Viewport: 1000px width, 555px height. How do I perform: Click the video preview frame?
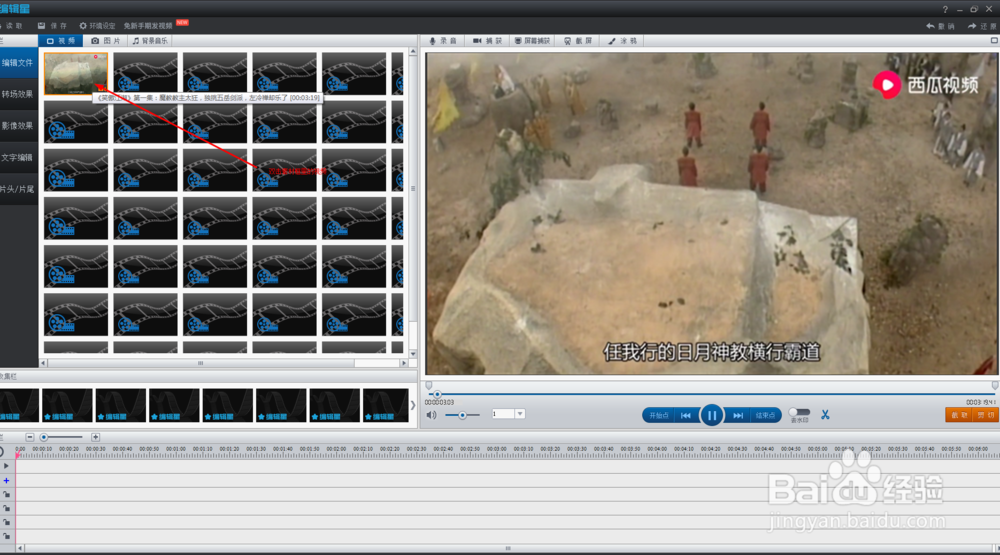[x=712, y=213]
